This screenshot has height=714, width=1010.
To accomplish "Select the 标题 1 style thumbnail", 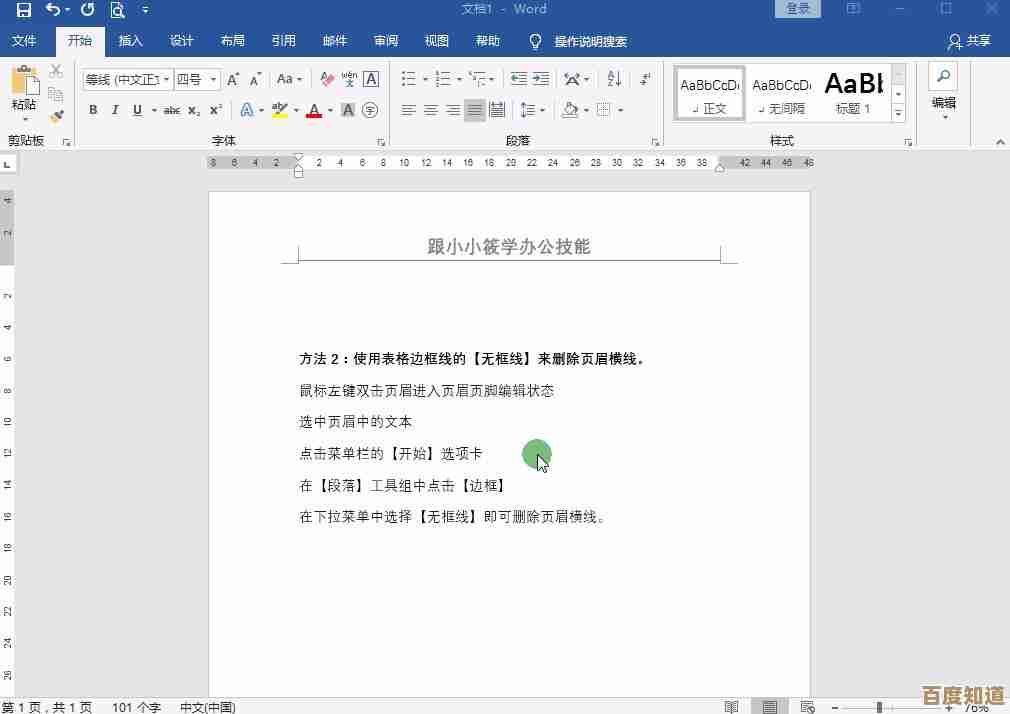I will 853,93.
